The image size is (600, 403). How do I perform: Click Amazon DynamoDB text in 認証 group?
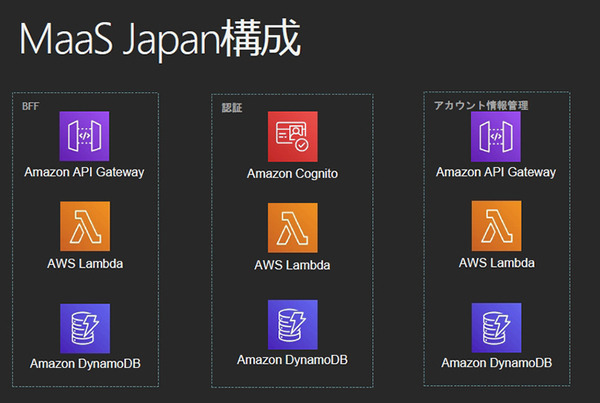[x=292, y=359]
